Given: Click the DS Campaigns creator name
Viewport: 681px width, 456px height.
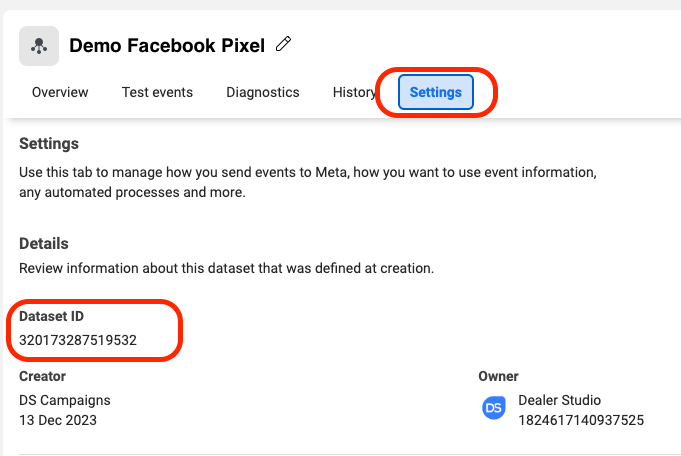Looking at the screenshot, I should coord(65,400).
